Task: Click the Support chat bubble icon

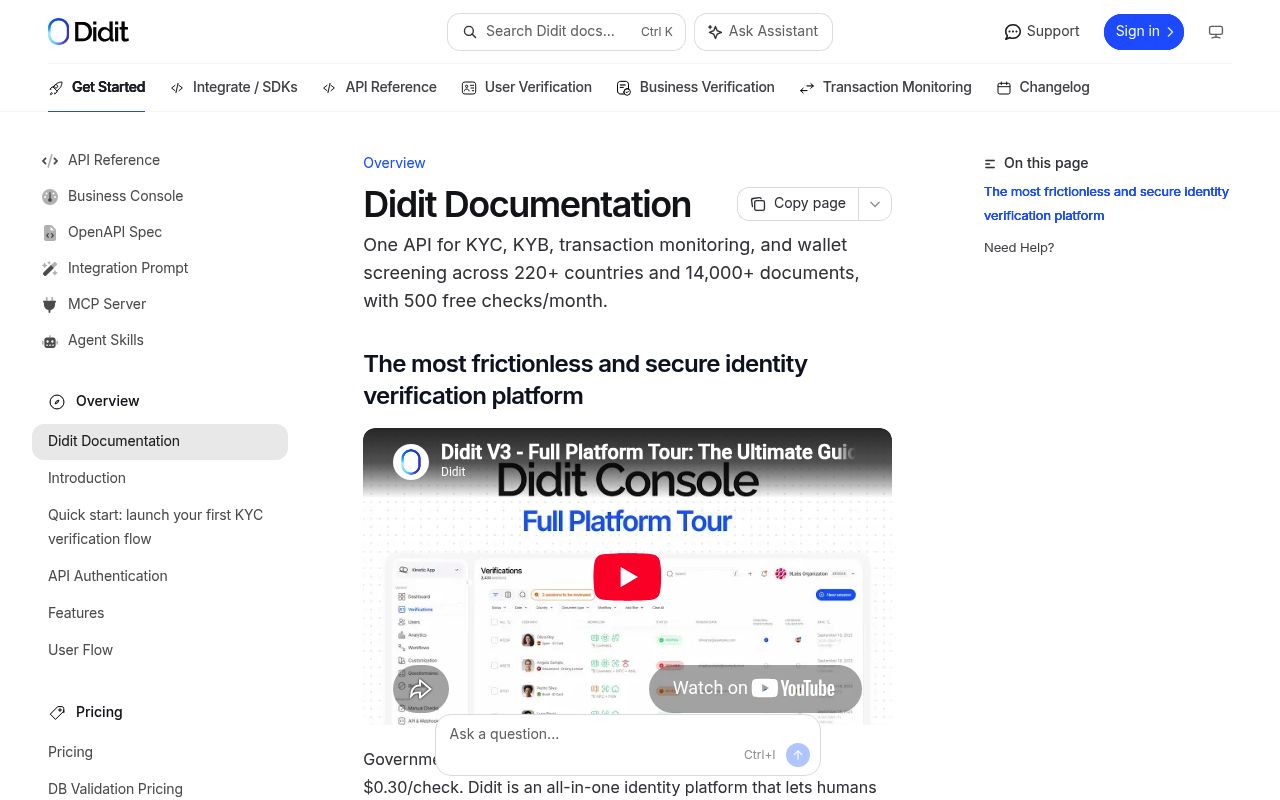Action: coord(1013,32)
